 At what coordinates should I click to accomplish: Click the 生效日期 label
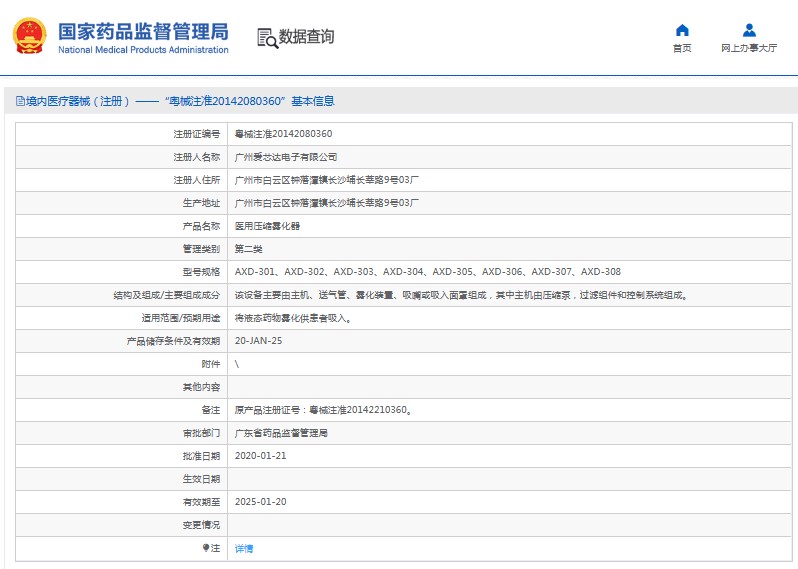(x=201, y=479)
